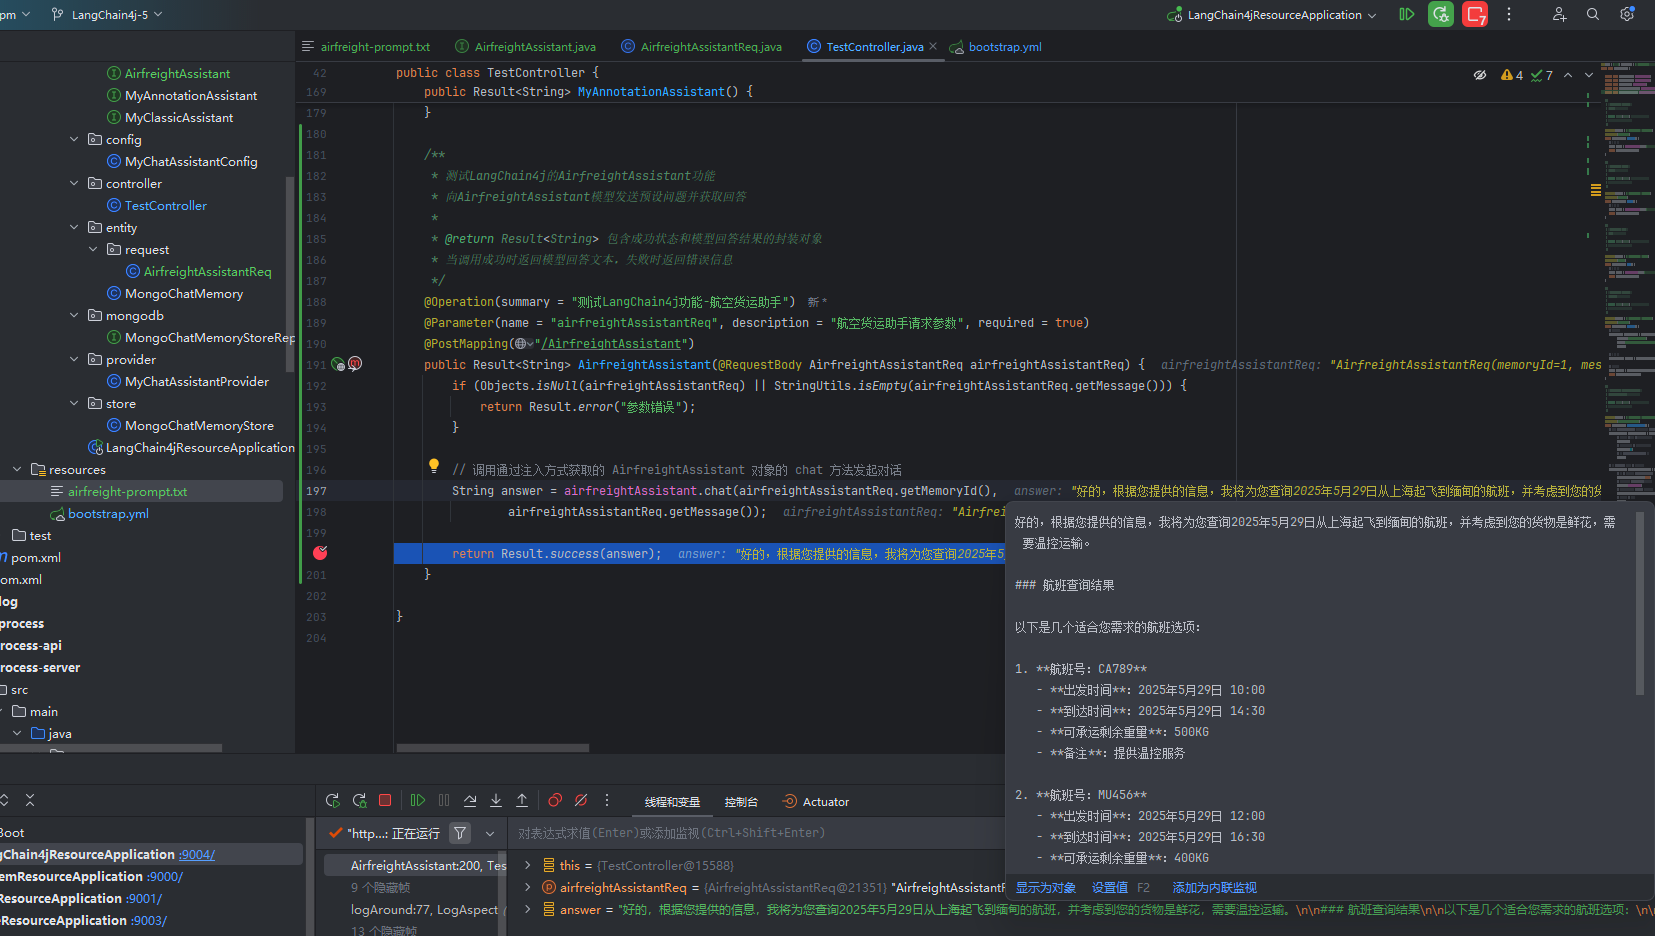Open the :9004/ port link
Image resolution: width=1655 pixels, height=936 pixels.
click(x=197, y=855)
